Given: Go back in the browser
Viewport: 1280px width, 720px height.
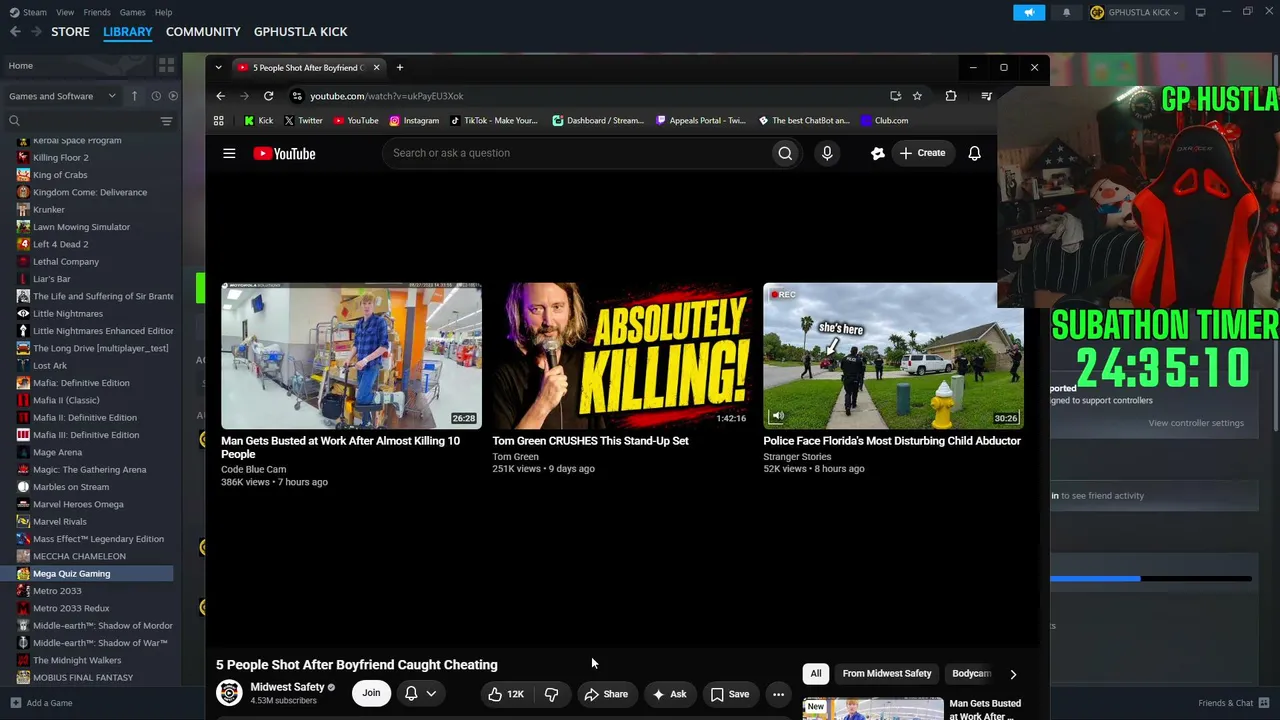Looking at the screenshot, I should tap(221, 96).
